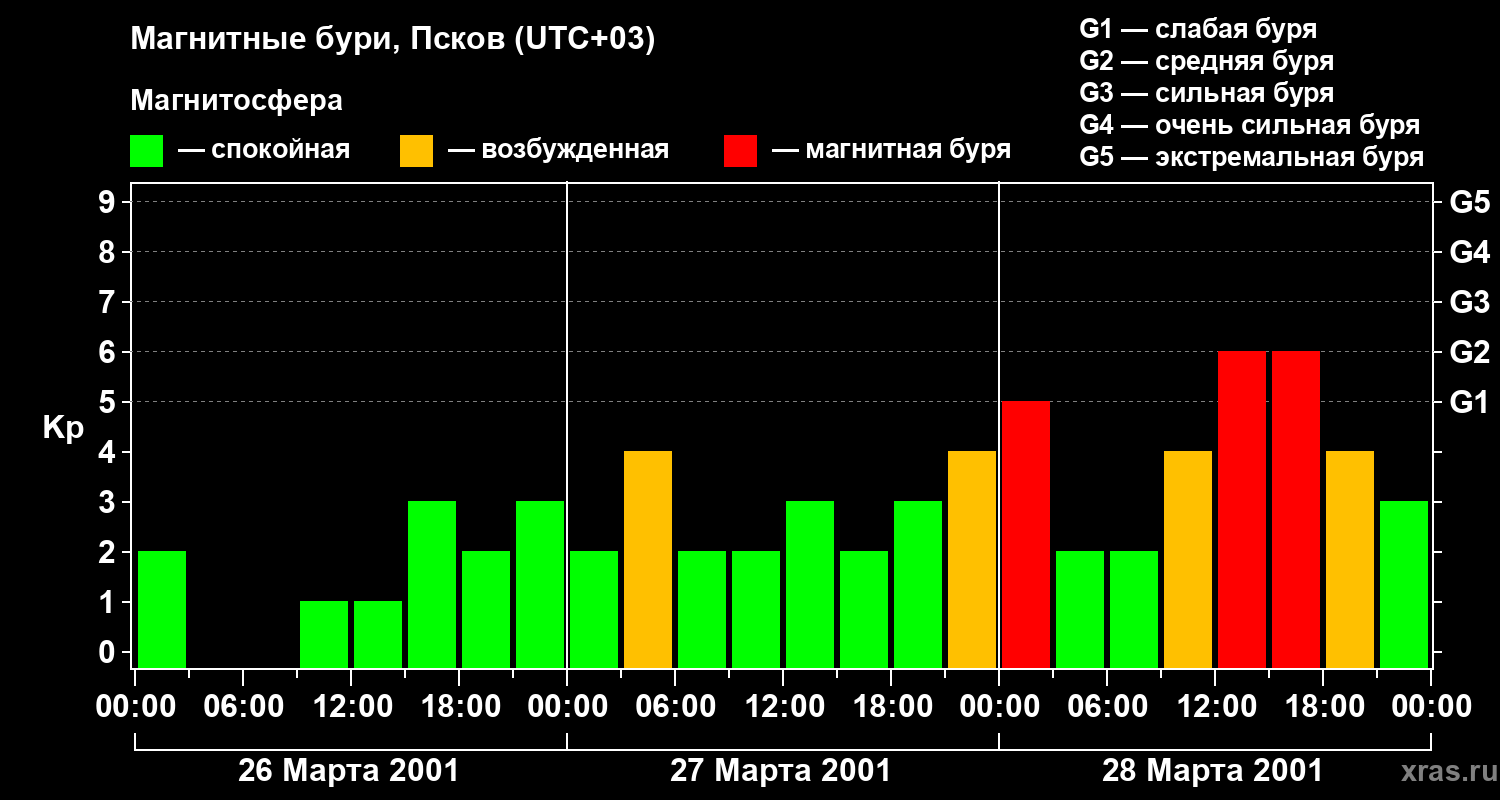Click the 'G4 — очень сильная буря' description
Image resolution: width=1500 pixels, height=800 pixels.
point(1250,125)
